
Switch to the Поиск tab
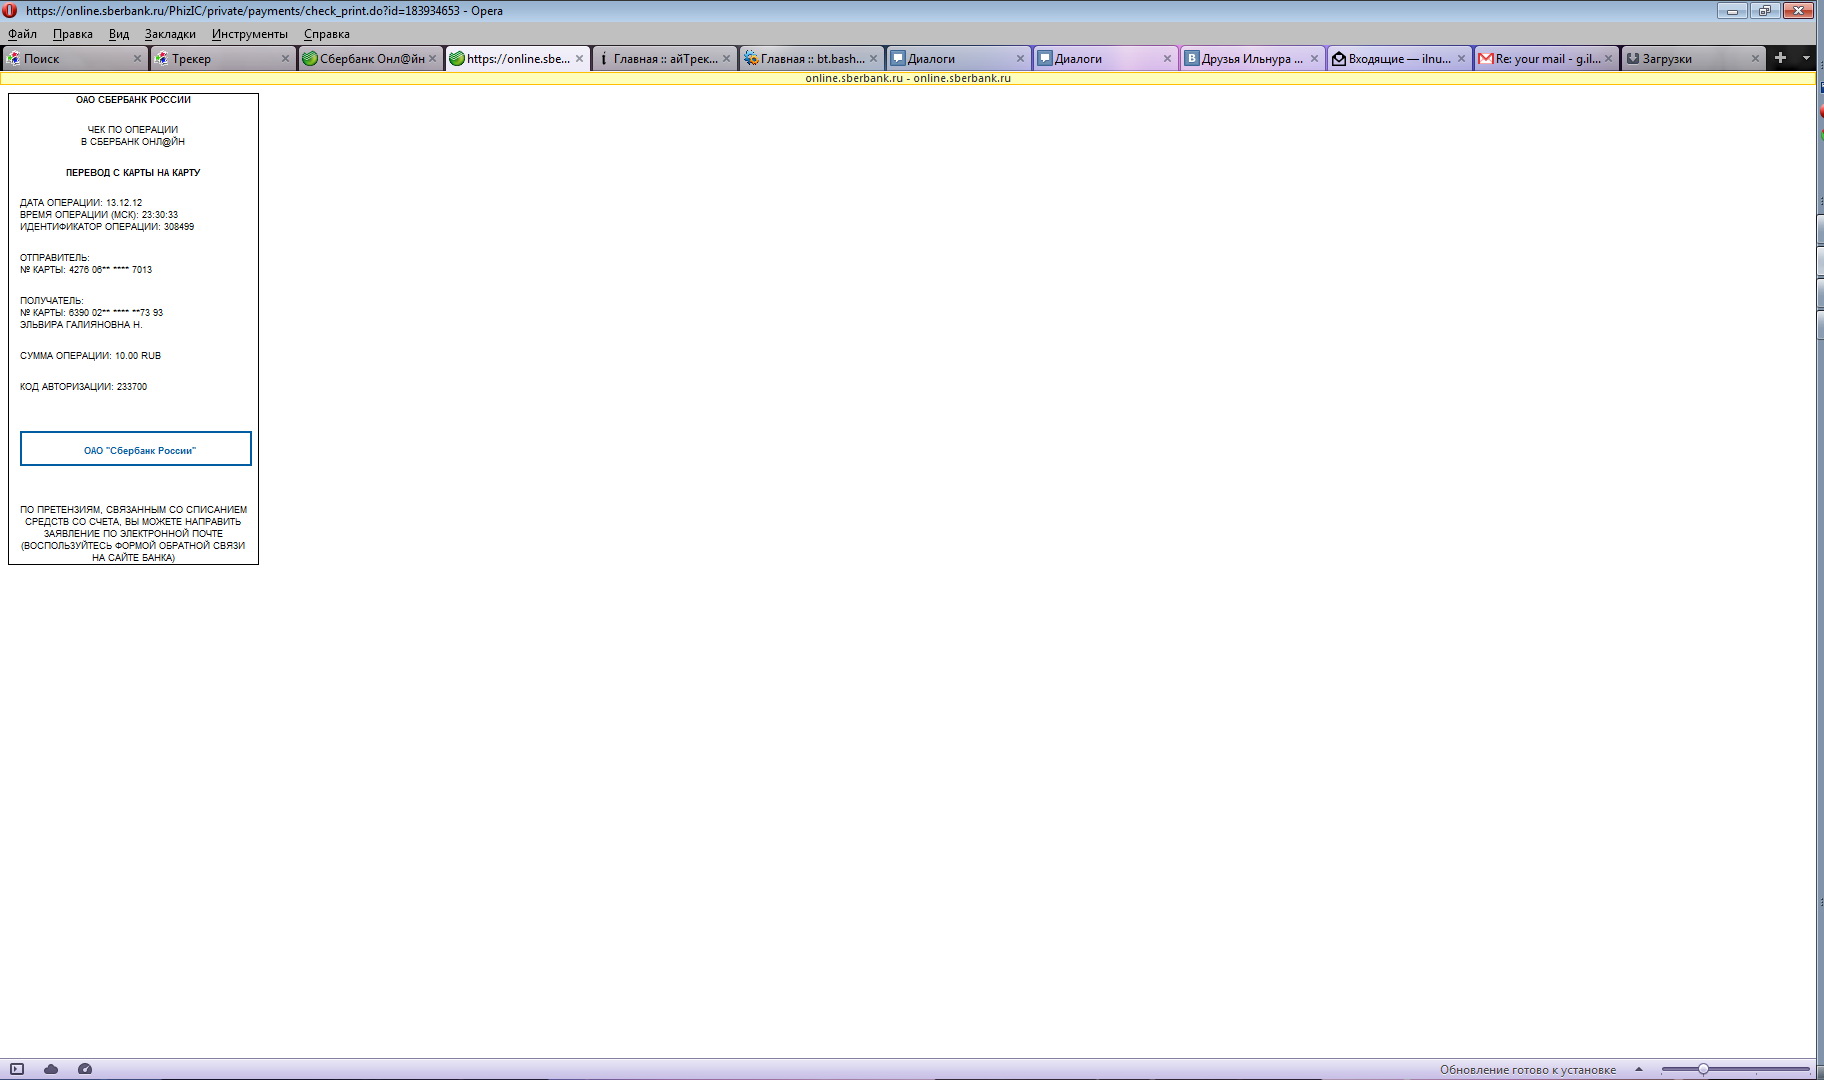75,59
